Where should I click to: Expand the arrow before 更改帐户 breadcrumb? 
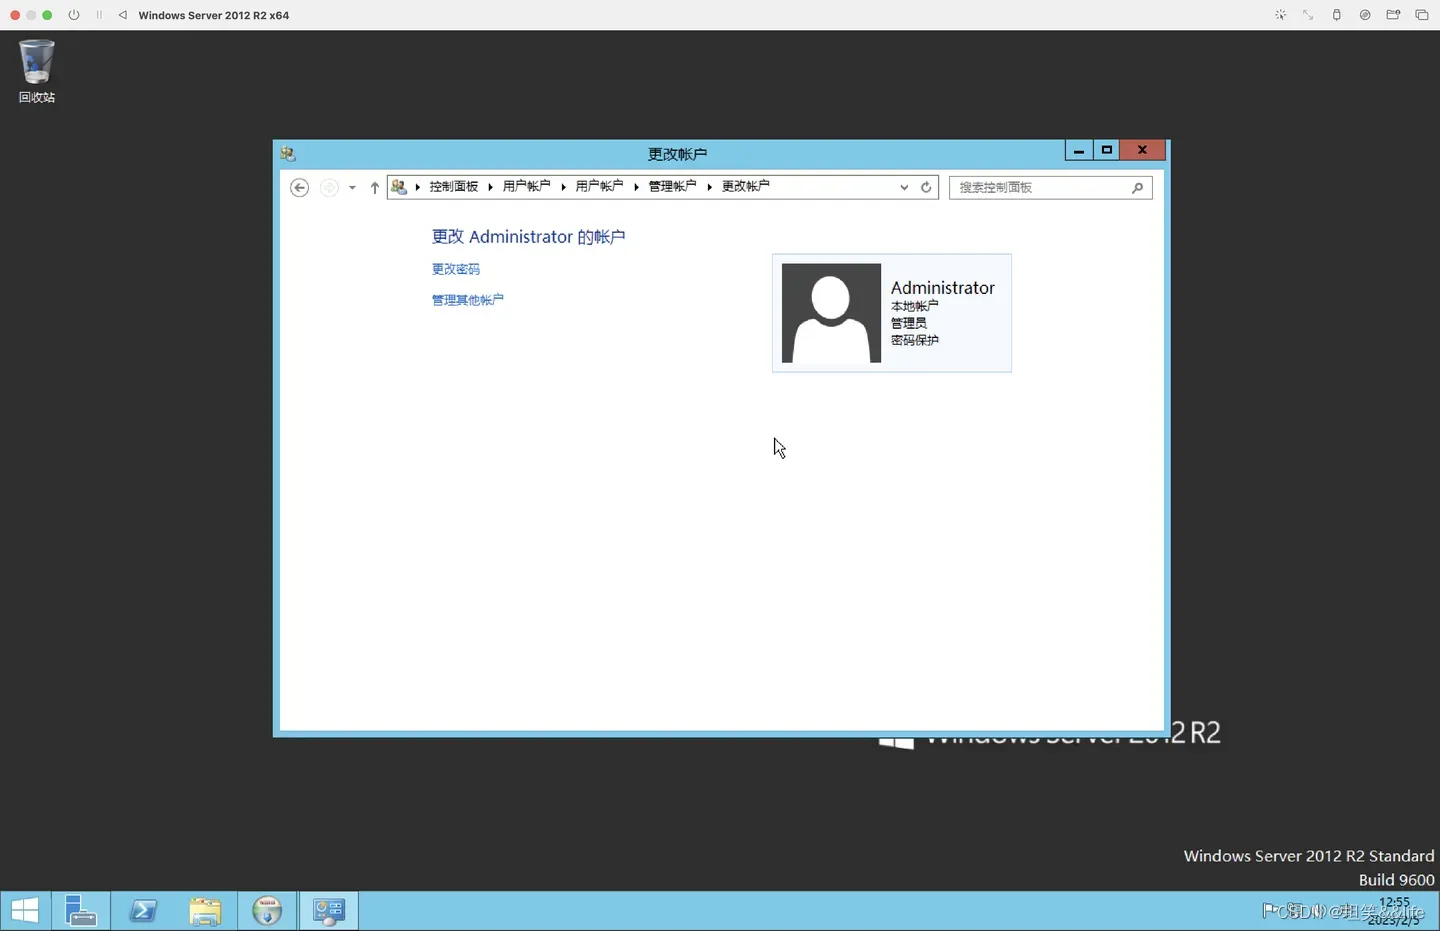(709, 187)
